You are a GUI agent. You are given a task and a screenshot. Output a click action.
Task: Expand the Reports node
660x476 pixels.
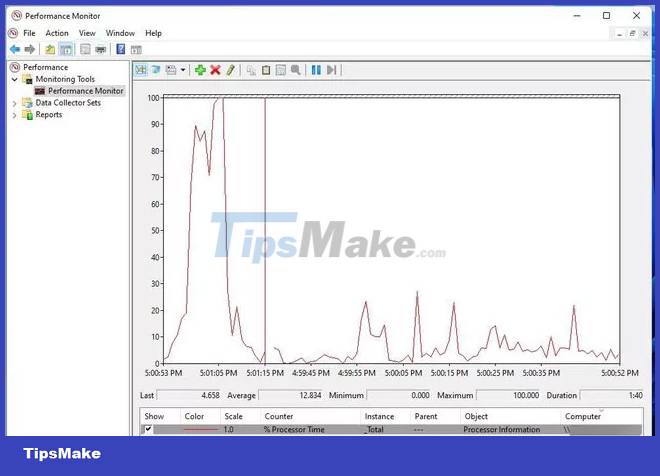[15, 115]
